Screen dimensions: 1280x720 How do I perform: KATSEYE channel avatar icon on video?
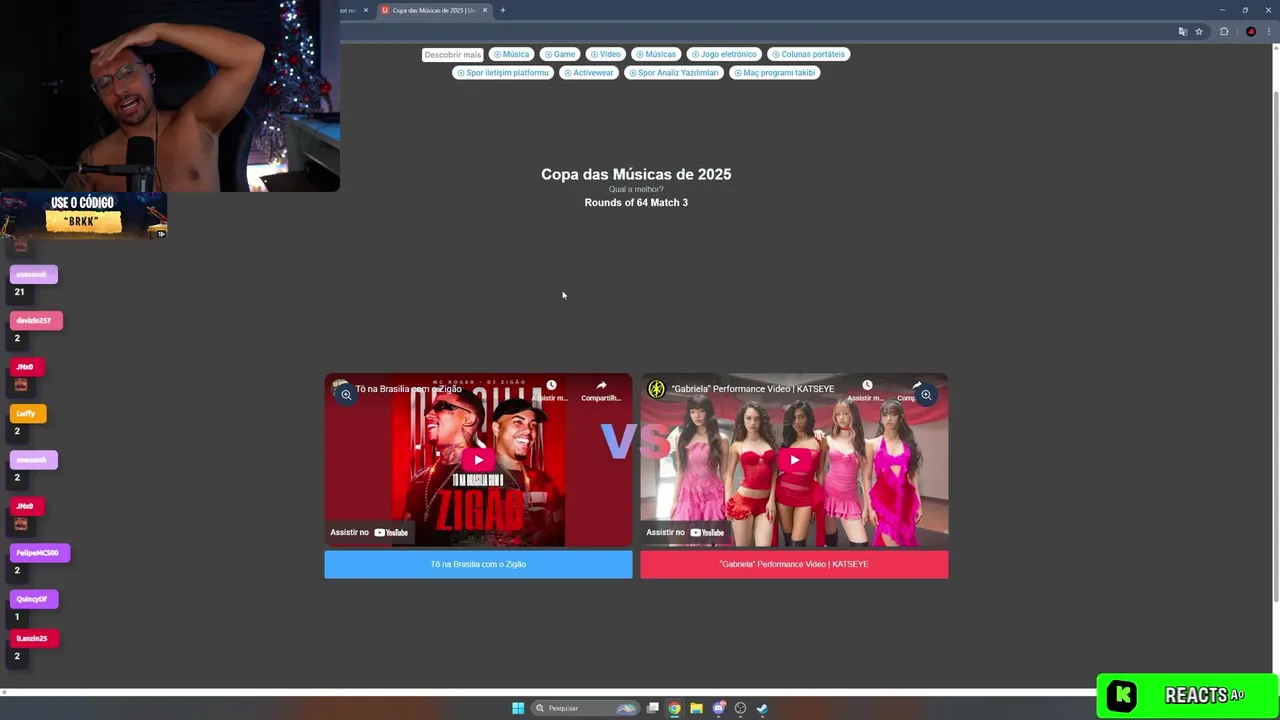656,389
